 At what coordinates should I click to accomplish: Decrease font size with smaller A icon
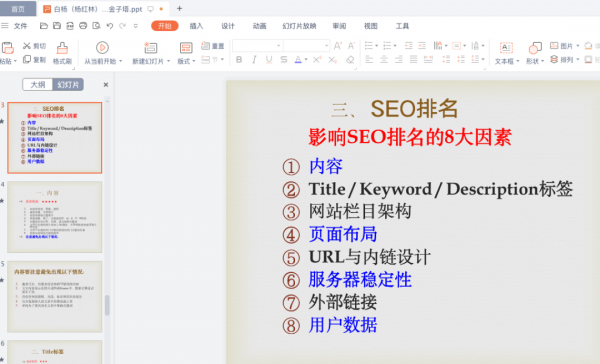tap(351, 46)
